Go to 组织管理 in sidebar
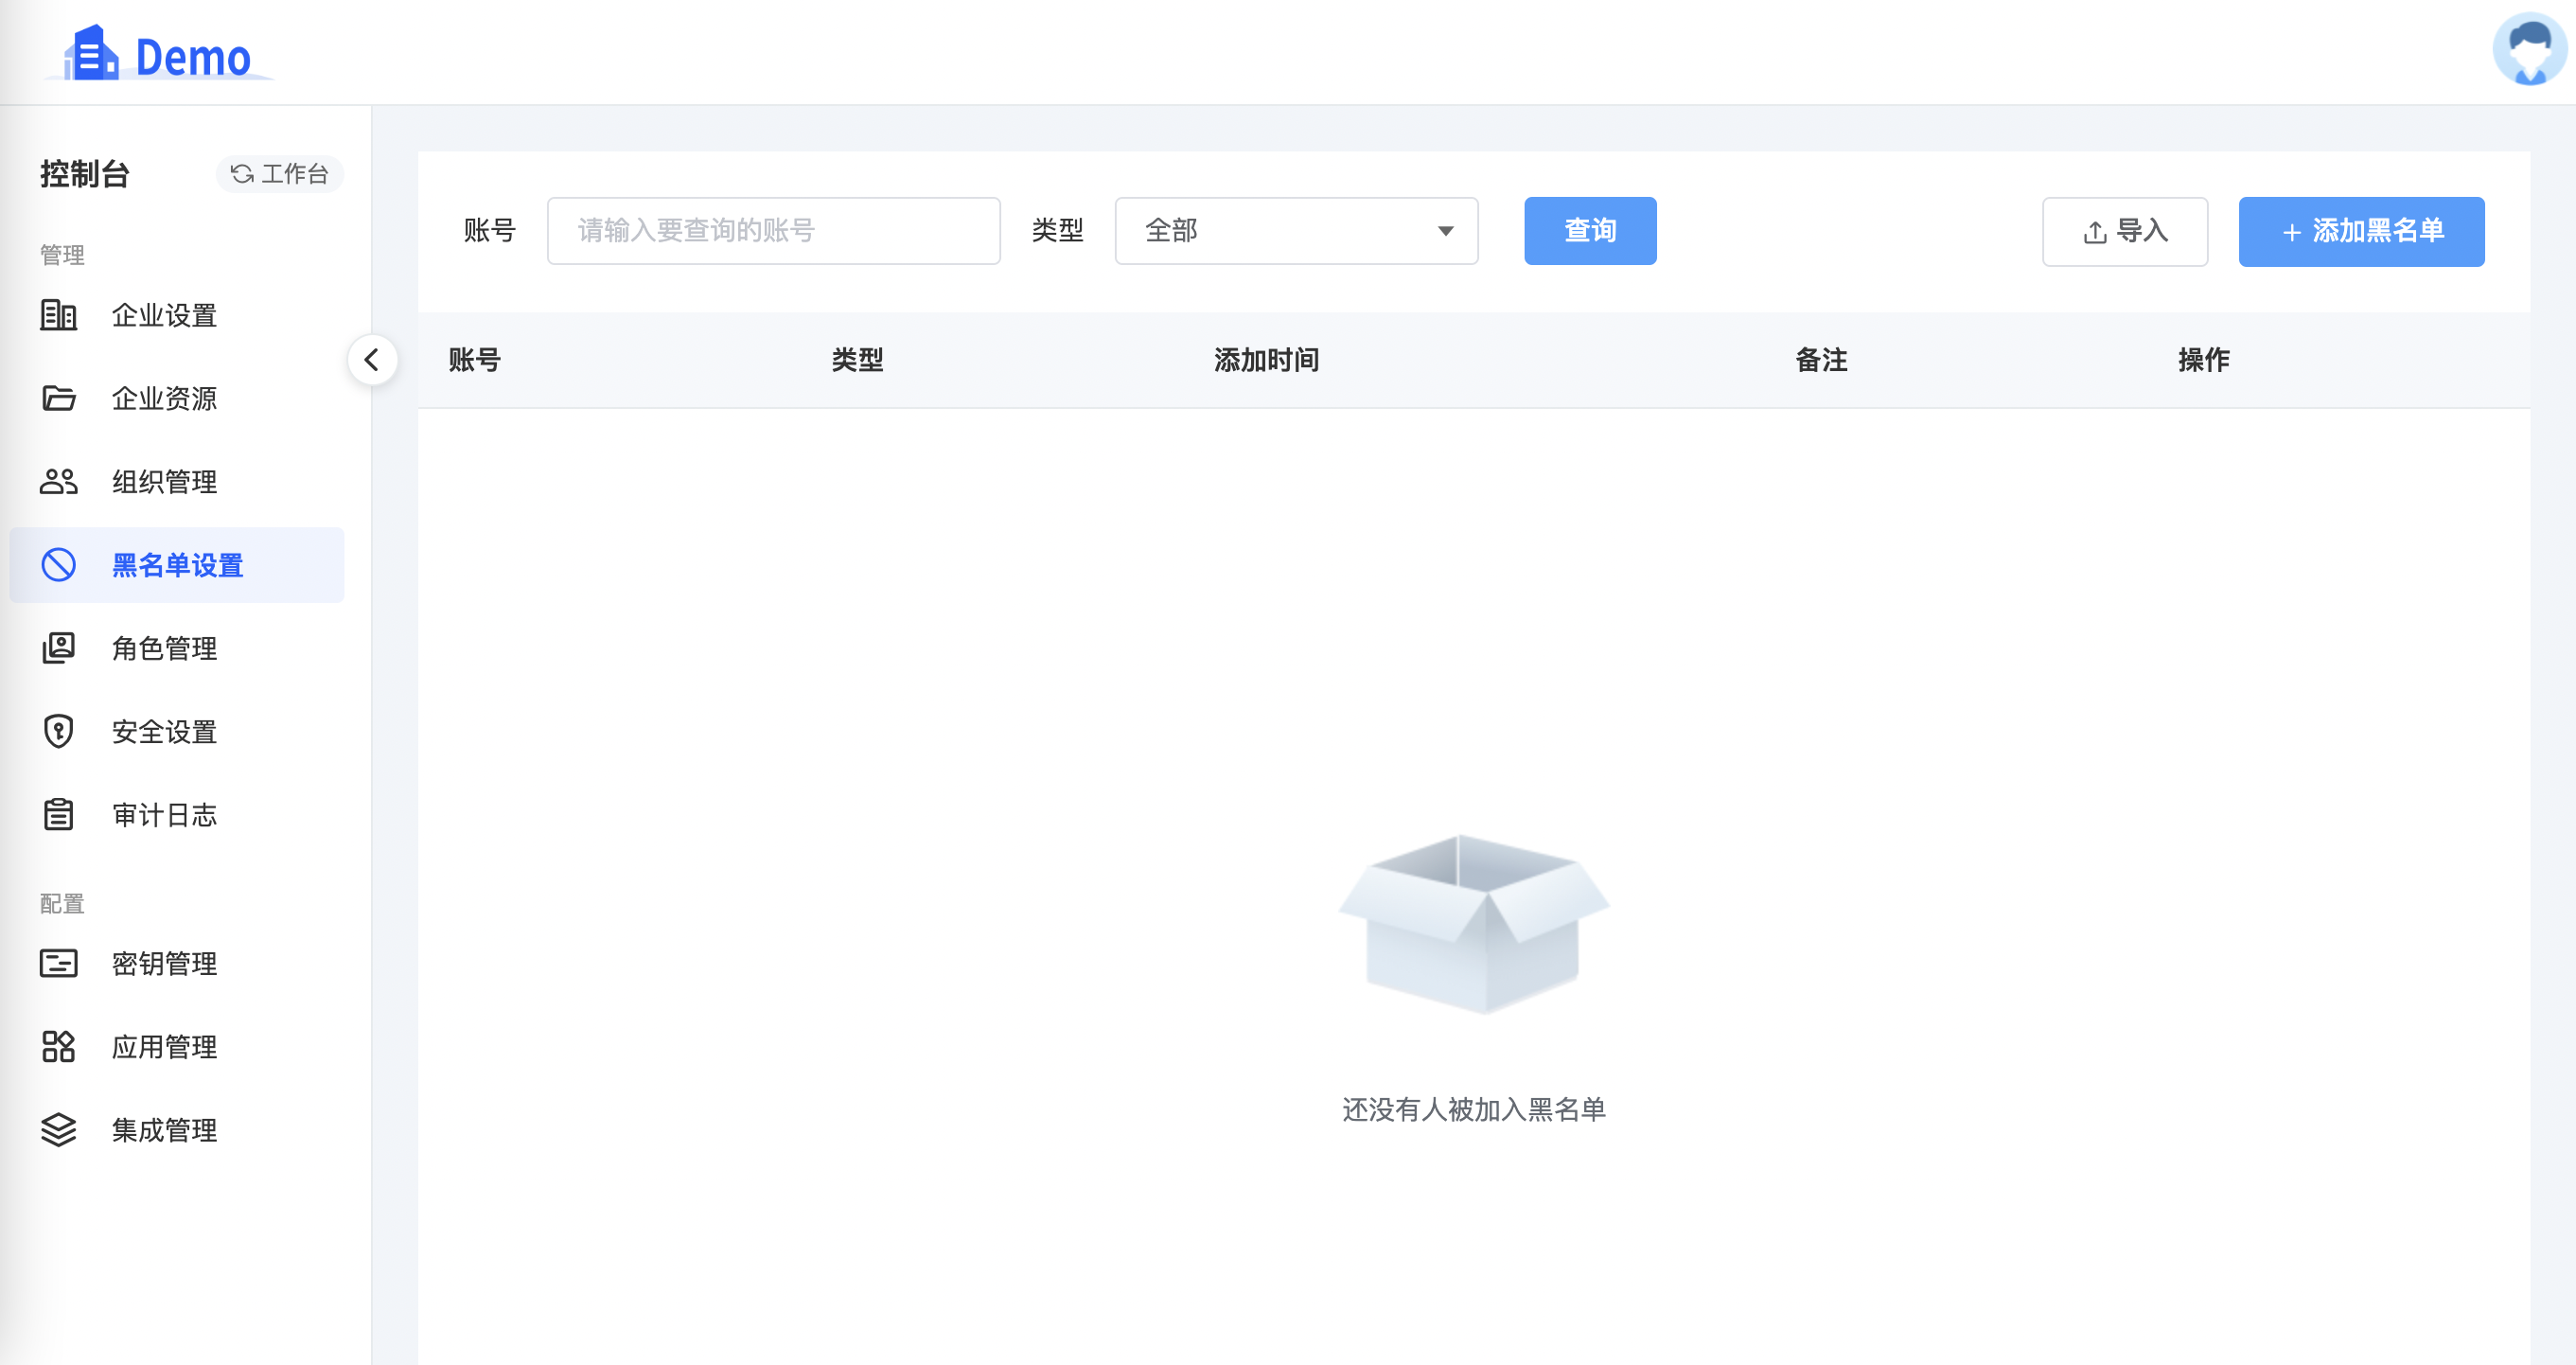Image resolution: width=2576 pixels, height=1365 pixels. pos(177,482)
